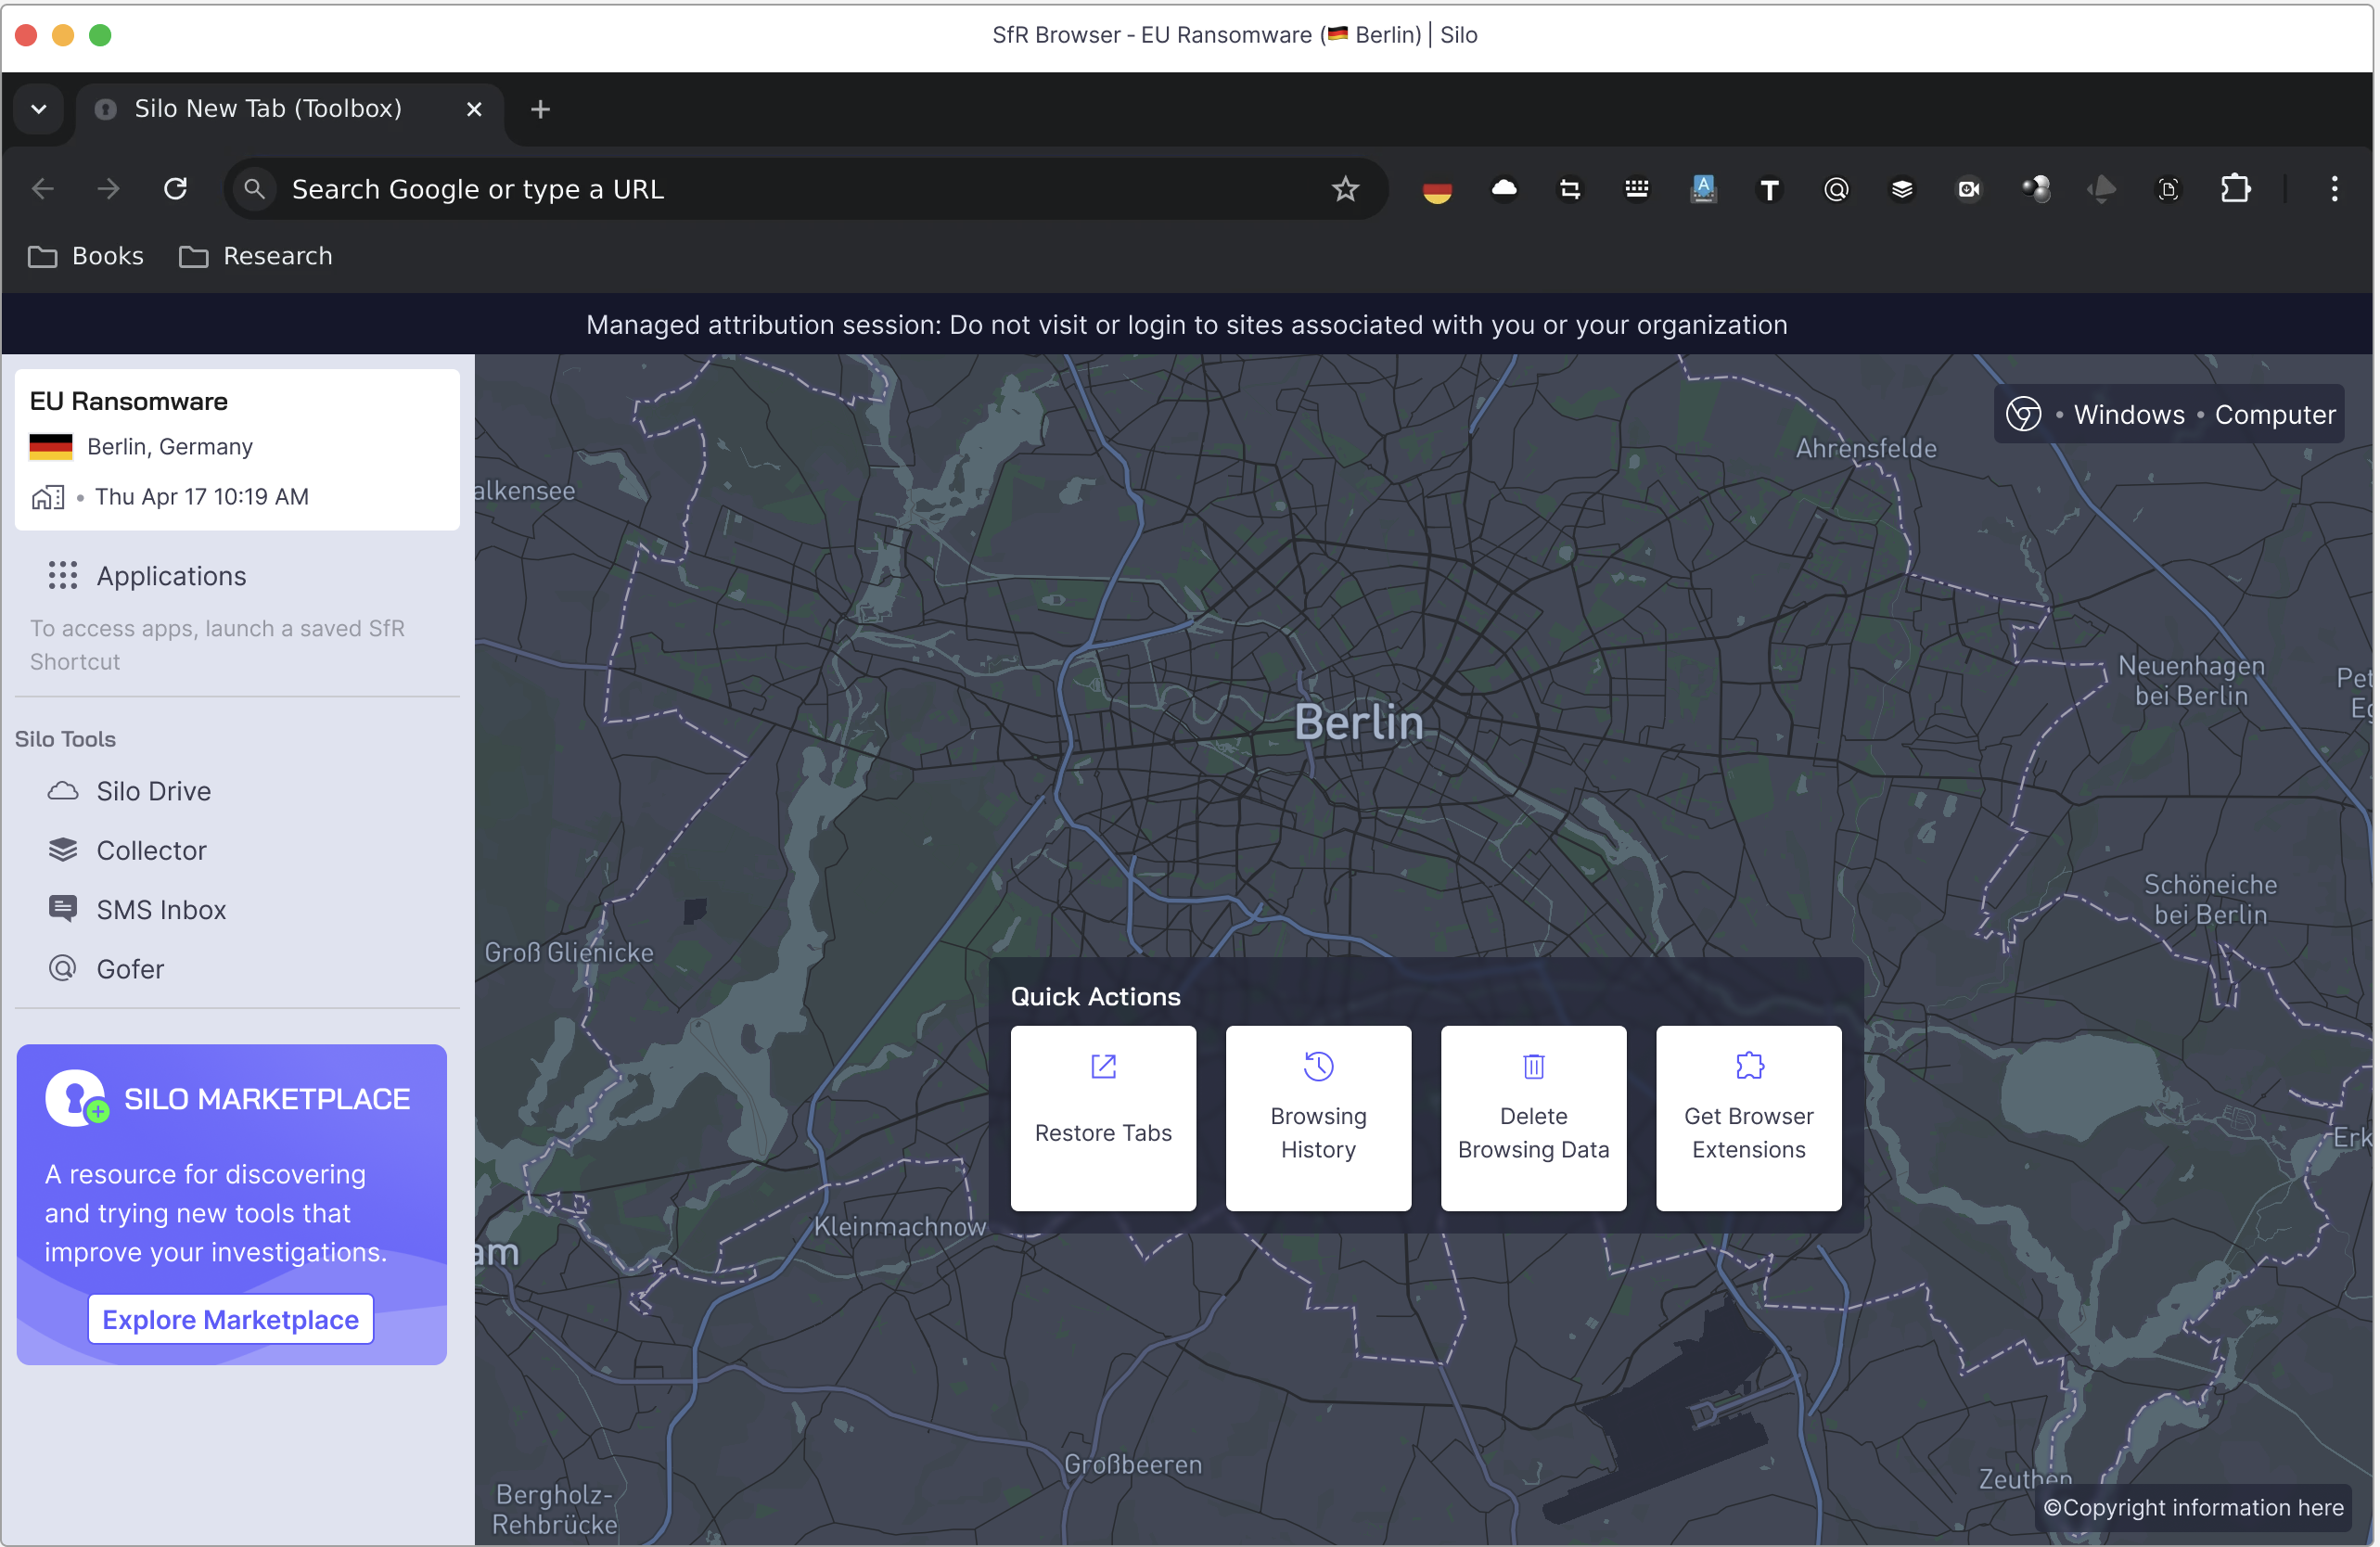This screenshot has width=2380, height=1547.
Task: Click Delete Browsing Data quick action
Action: pos(1533,1118)
